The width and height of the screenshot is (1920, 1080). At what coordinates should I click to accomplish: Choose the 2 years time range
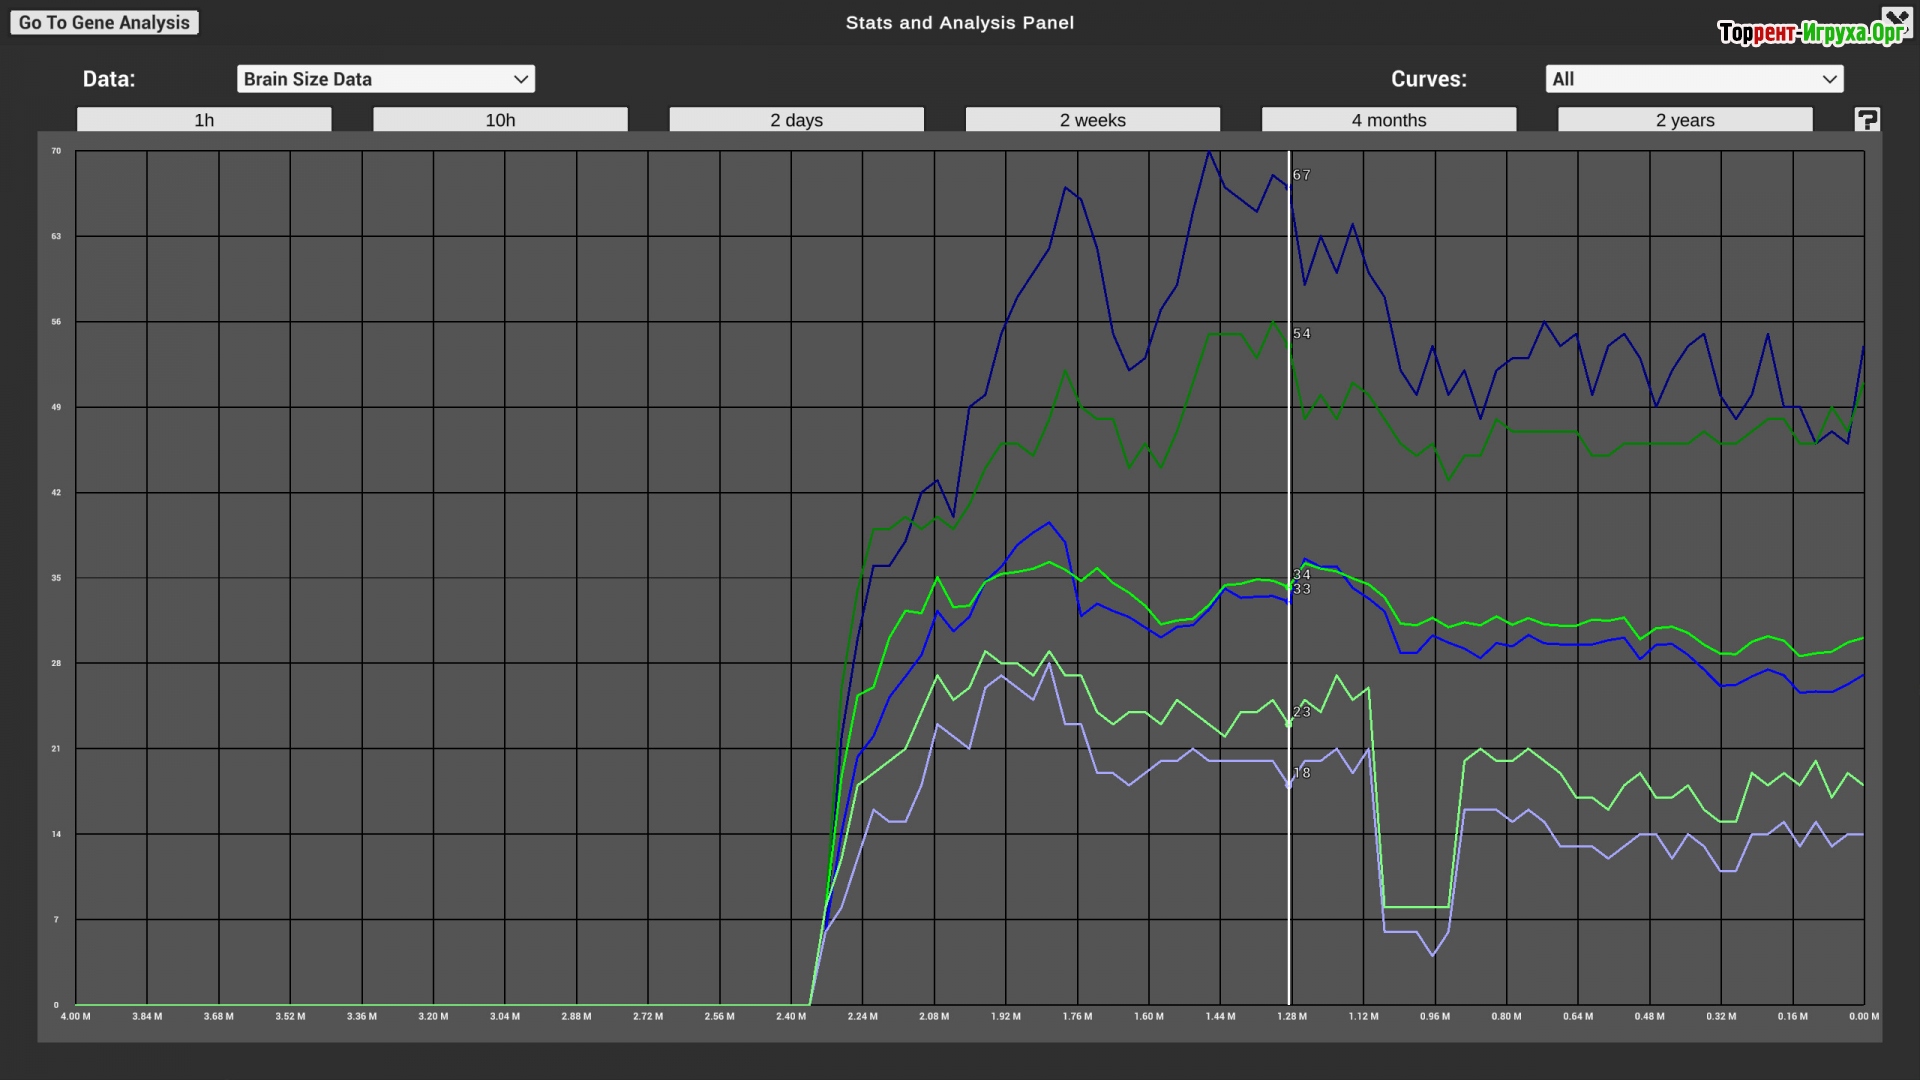1684,120
